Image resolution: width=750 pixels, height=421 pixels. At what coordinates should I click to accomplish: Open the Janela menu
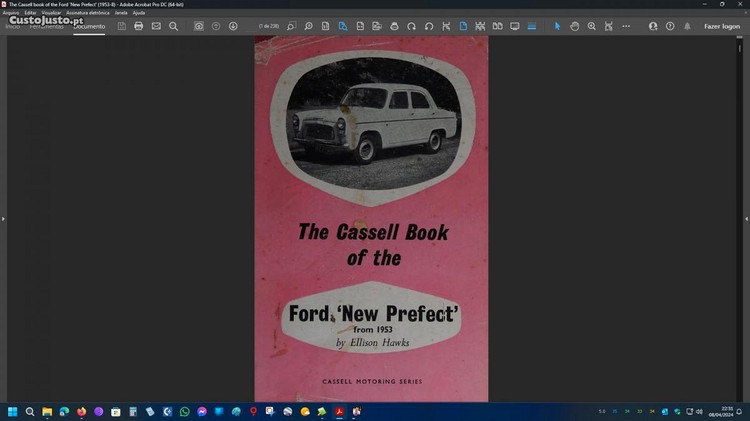(121, 13)
